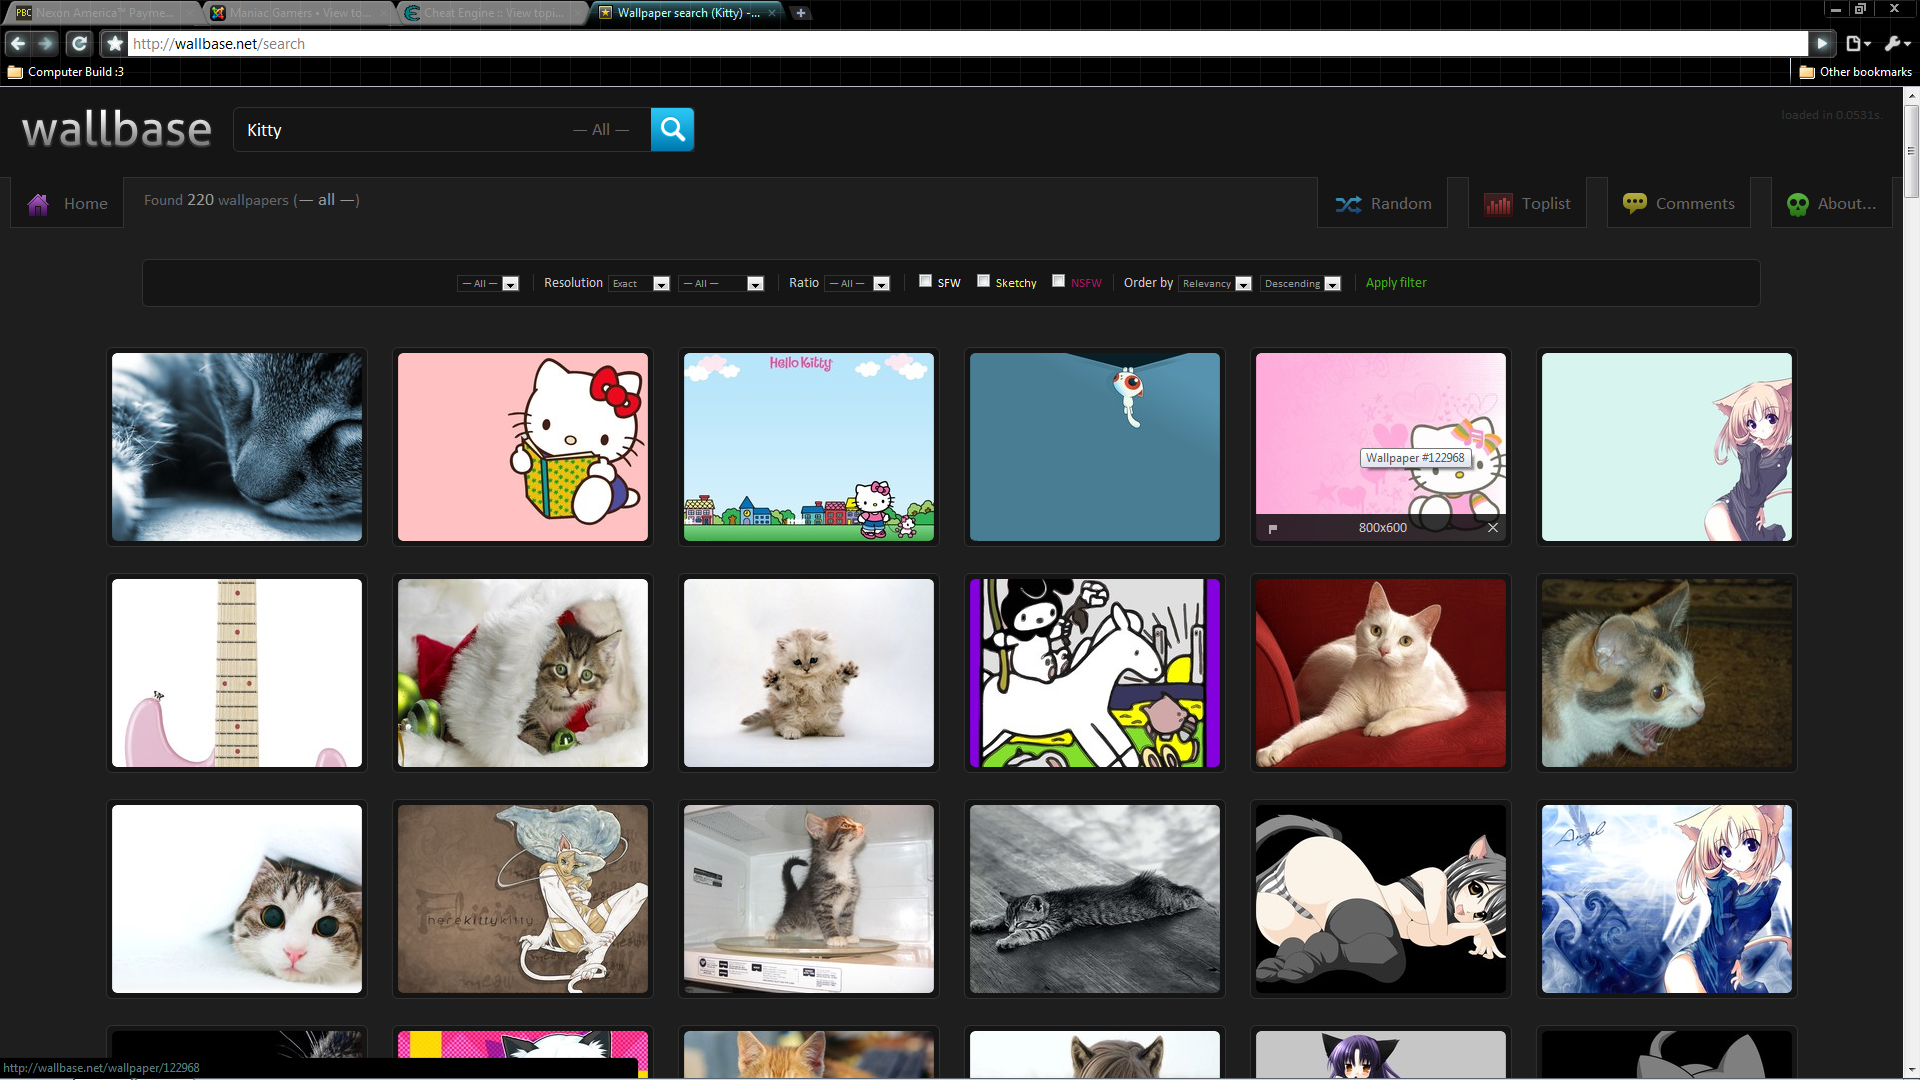Open black and white lying cat thumbnail
Viewport: 1920px width, 1080px height.
coord(1095,899)
